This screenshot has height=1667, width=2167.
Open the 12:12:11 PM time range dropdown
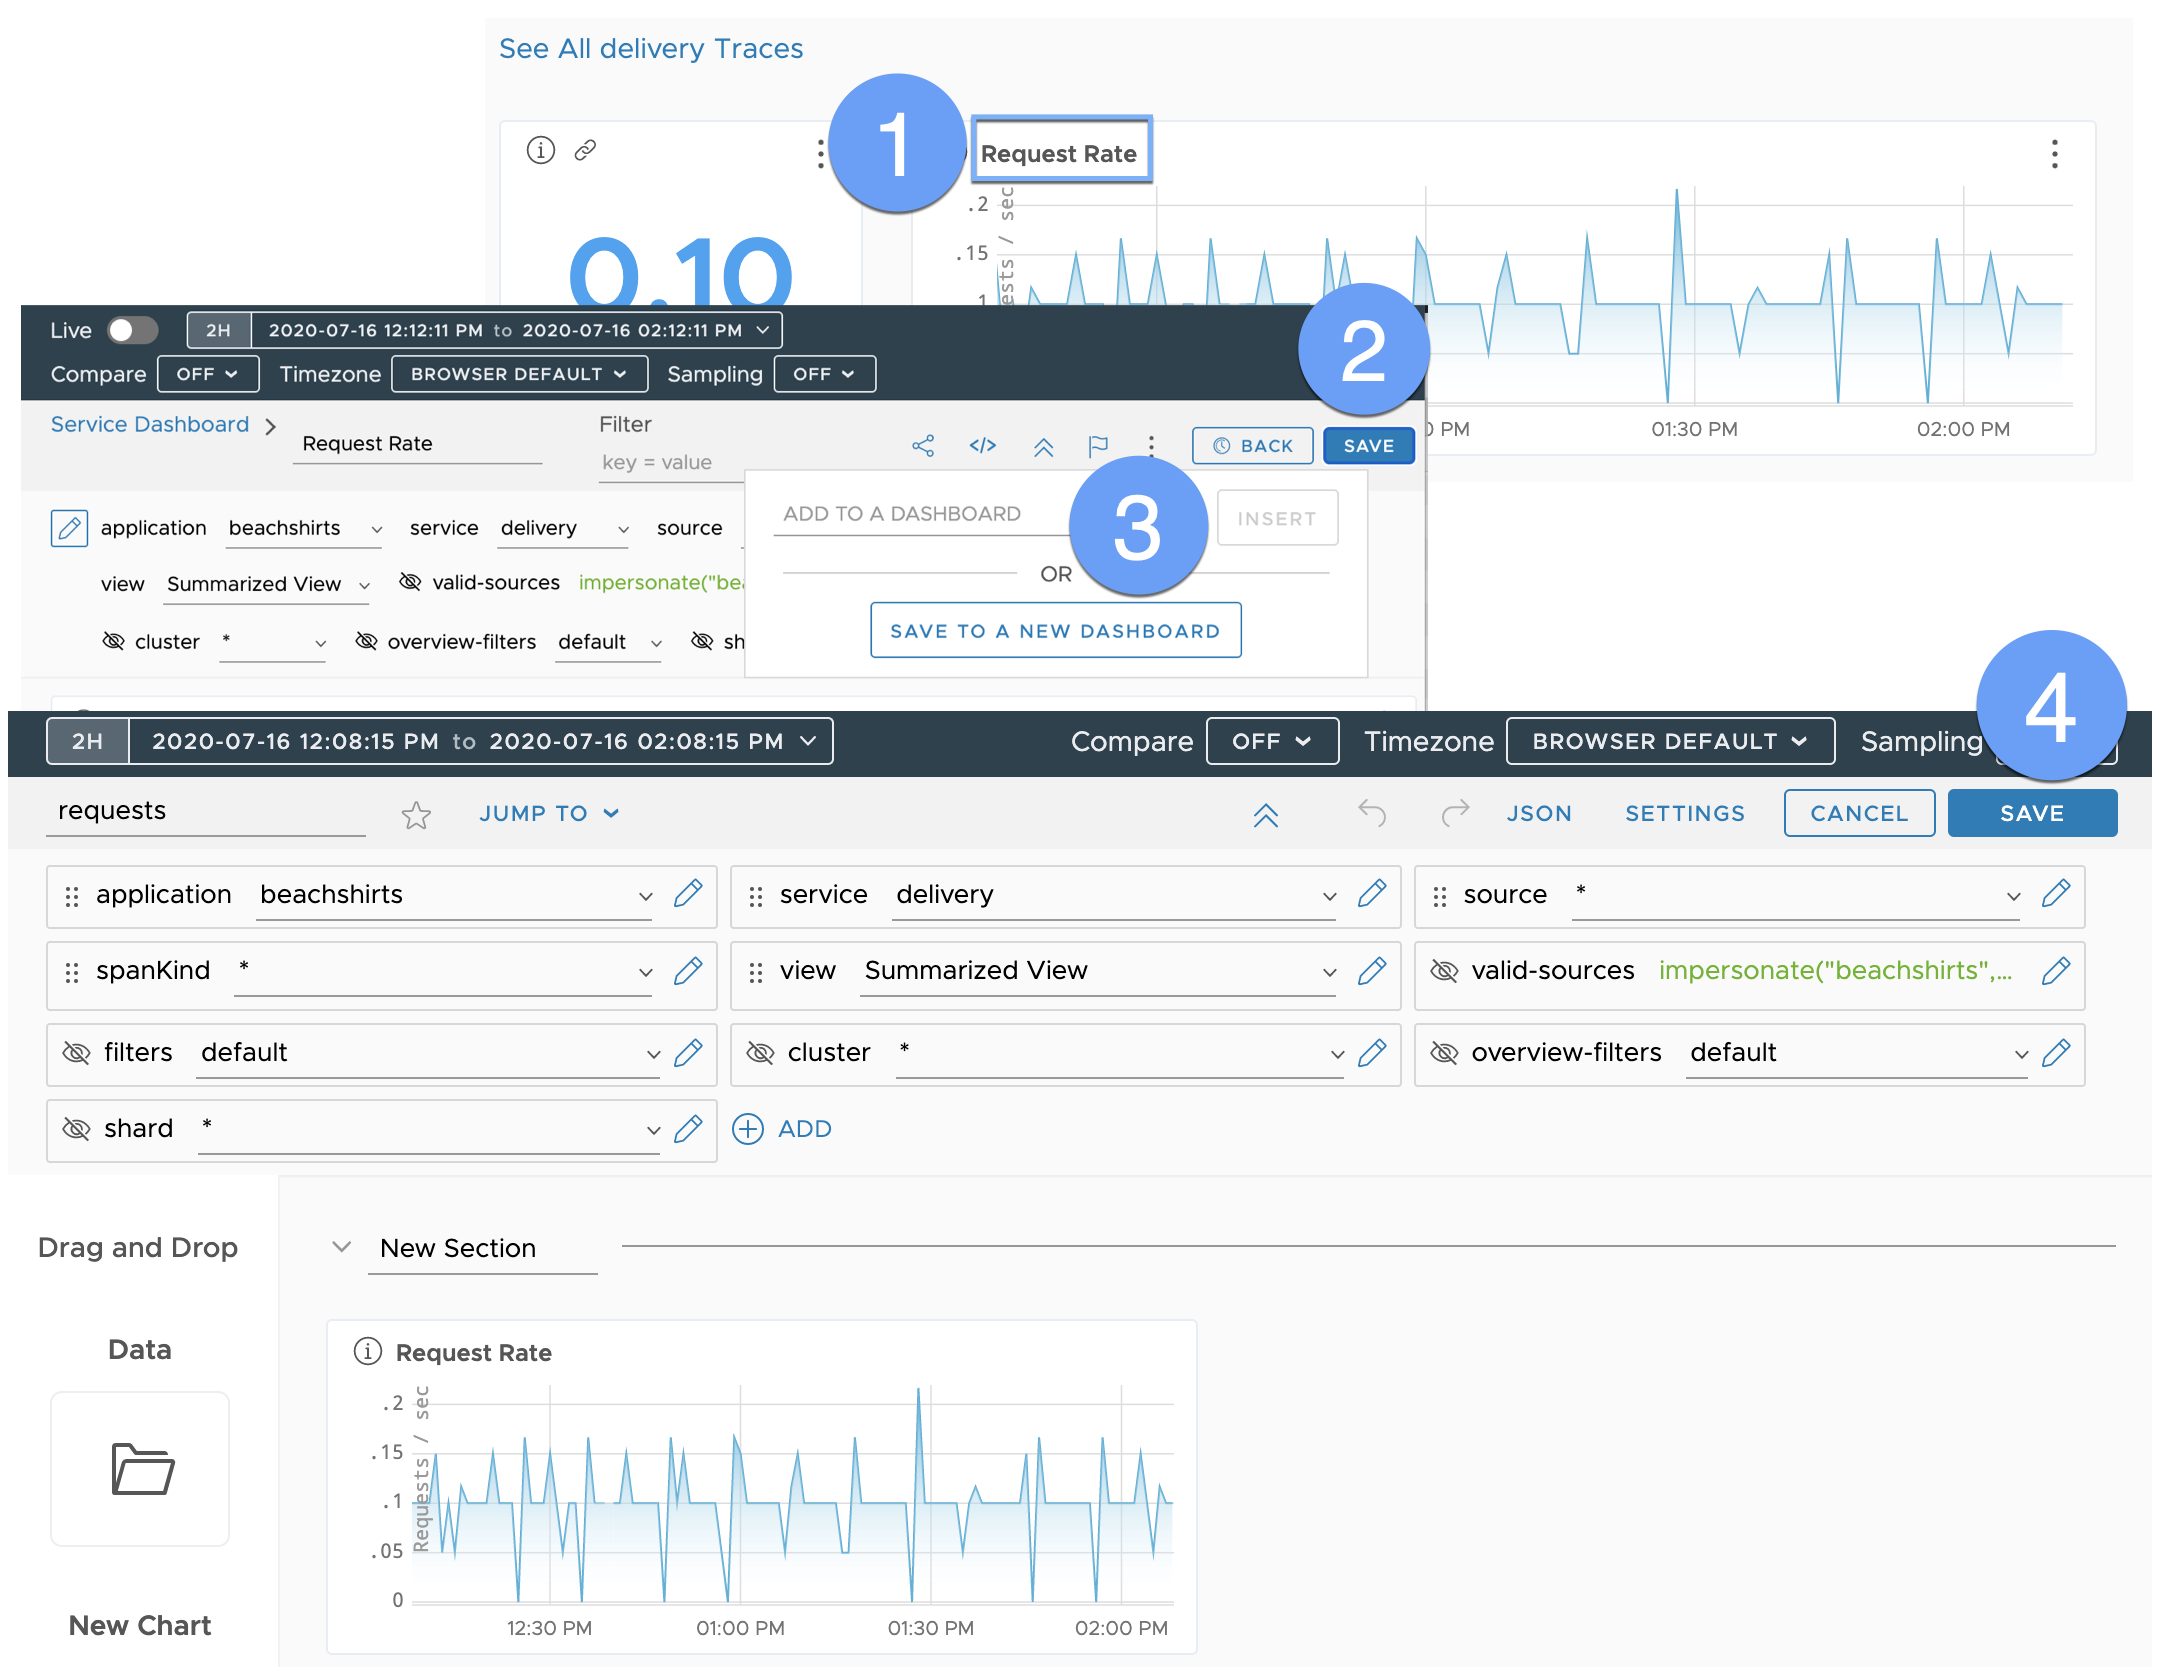[x=516, y=330]
